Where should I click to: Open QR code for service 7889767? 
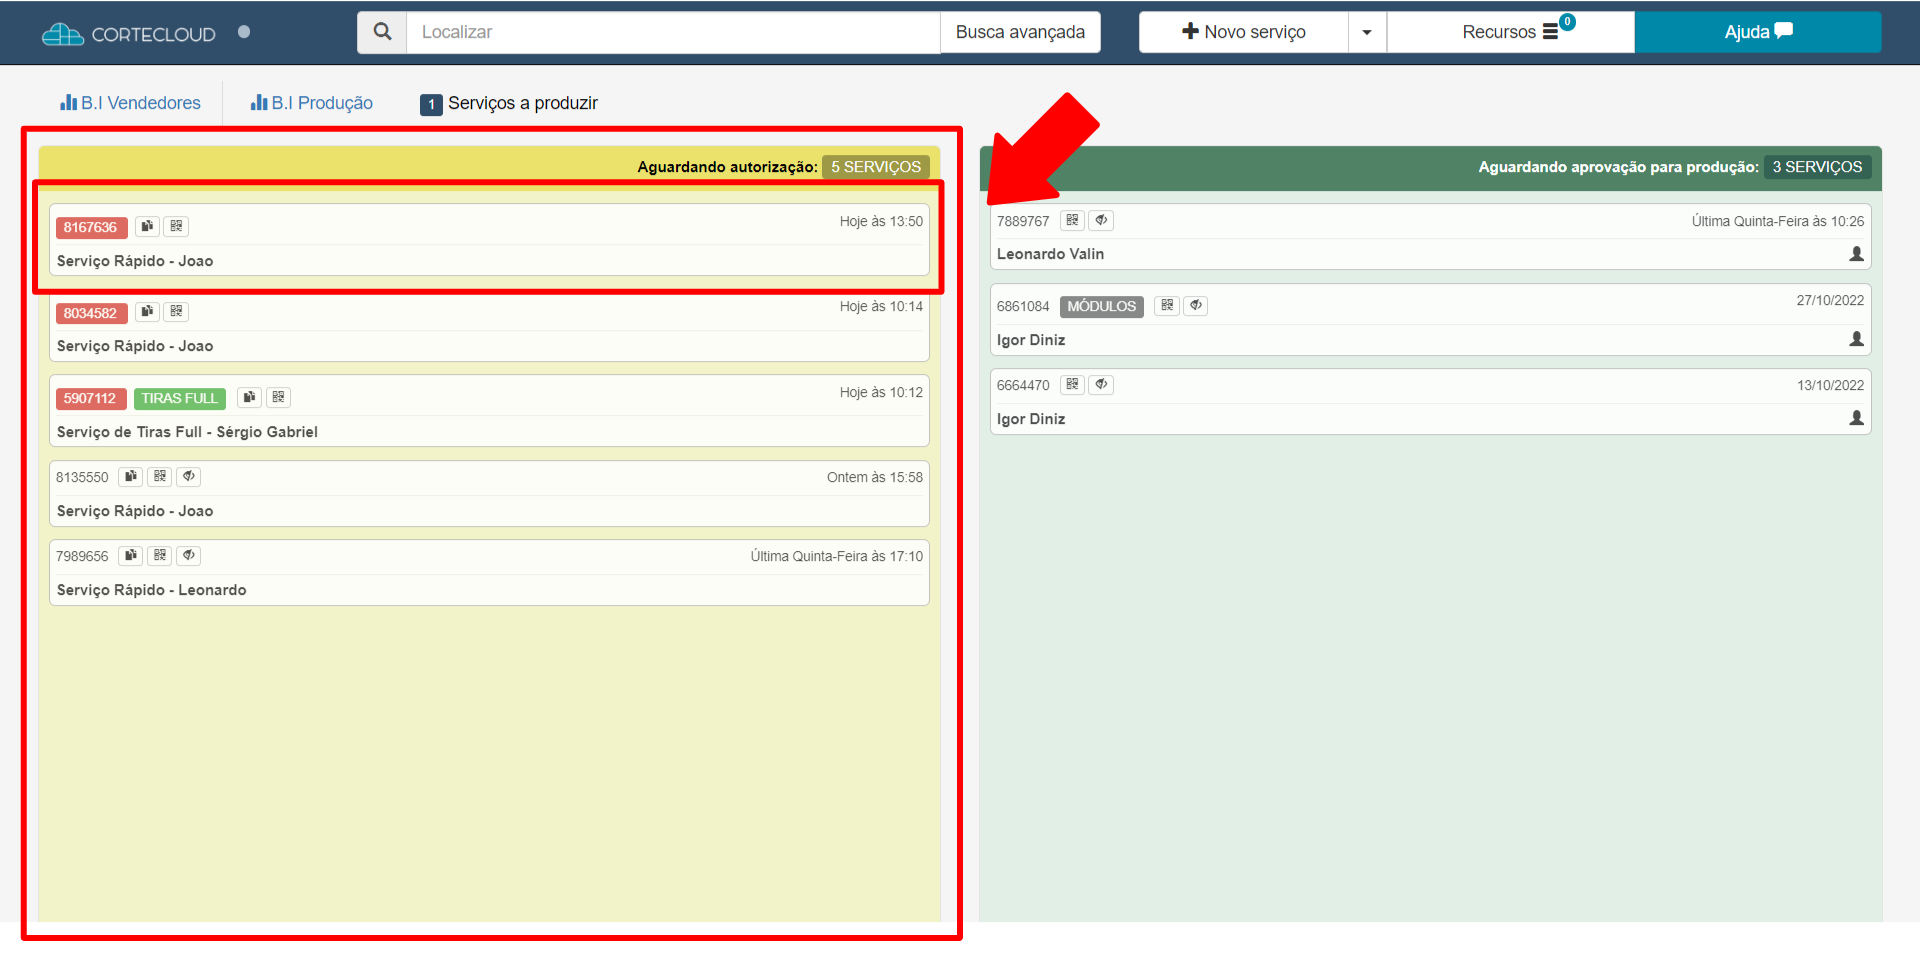[x=1072, y=221]
